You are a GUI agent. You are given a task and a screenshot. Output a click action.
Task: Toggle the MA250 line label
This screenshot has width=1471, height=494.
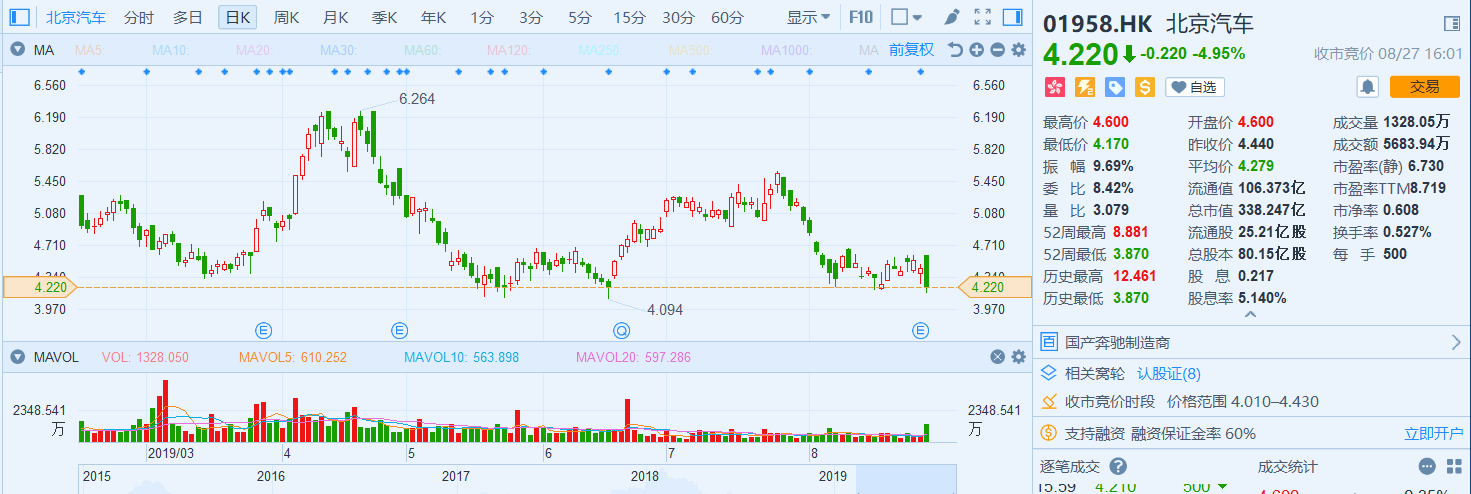602,50
